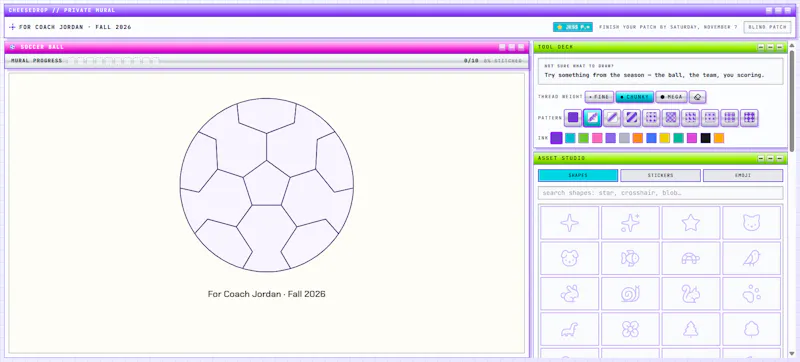Pick the thick diagonal stripe pattern
The height and width of the screenshot is (362, 800).
(x=632, y=118)
